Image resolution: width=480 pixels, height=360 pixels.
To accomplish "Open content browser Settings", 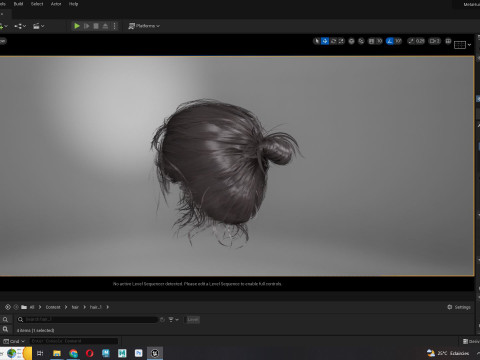I will (x=459, y=307).
